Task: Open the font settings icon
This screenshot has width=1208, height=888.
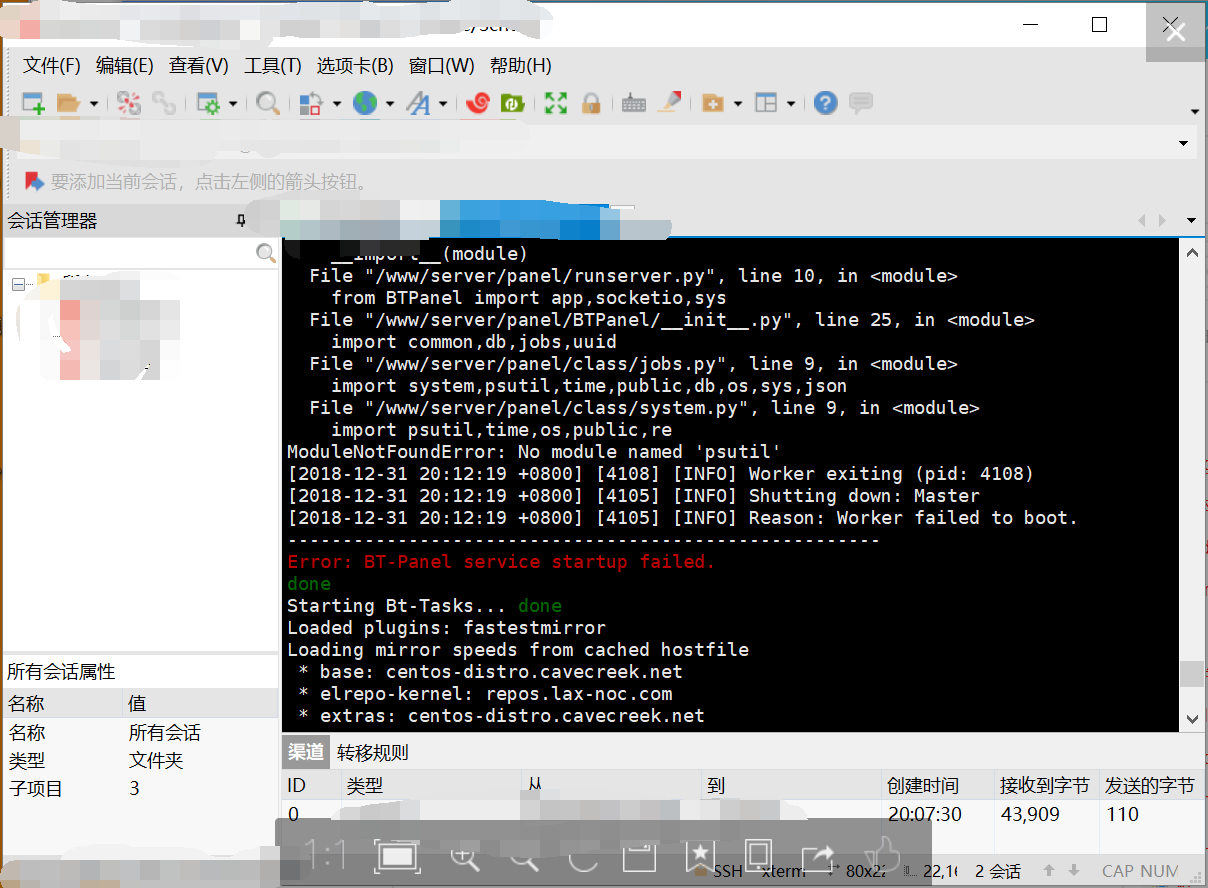Action: click(x=419, y=103)
